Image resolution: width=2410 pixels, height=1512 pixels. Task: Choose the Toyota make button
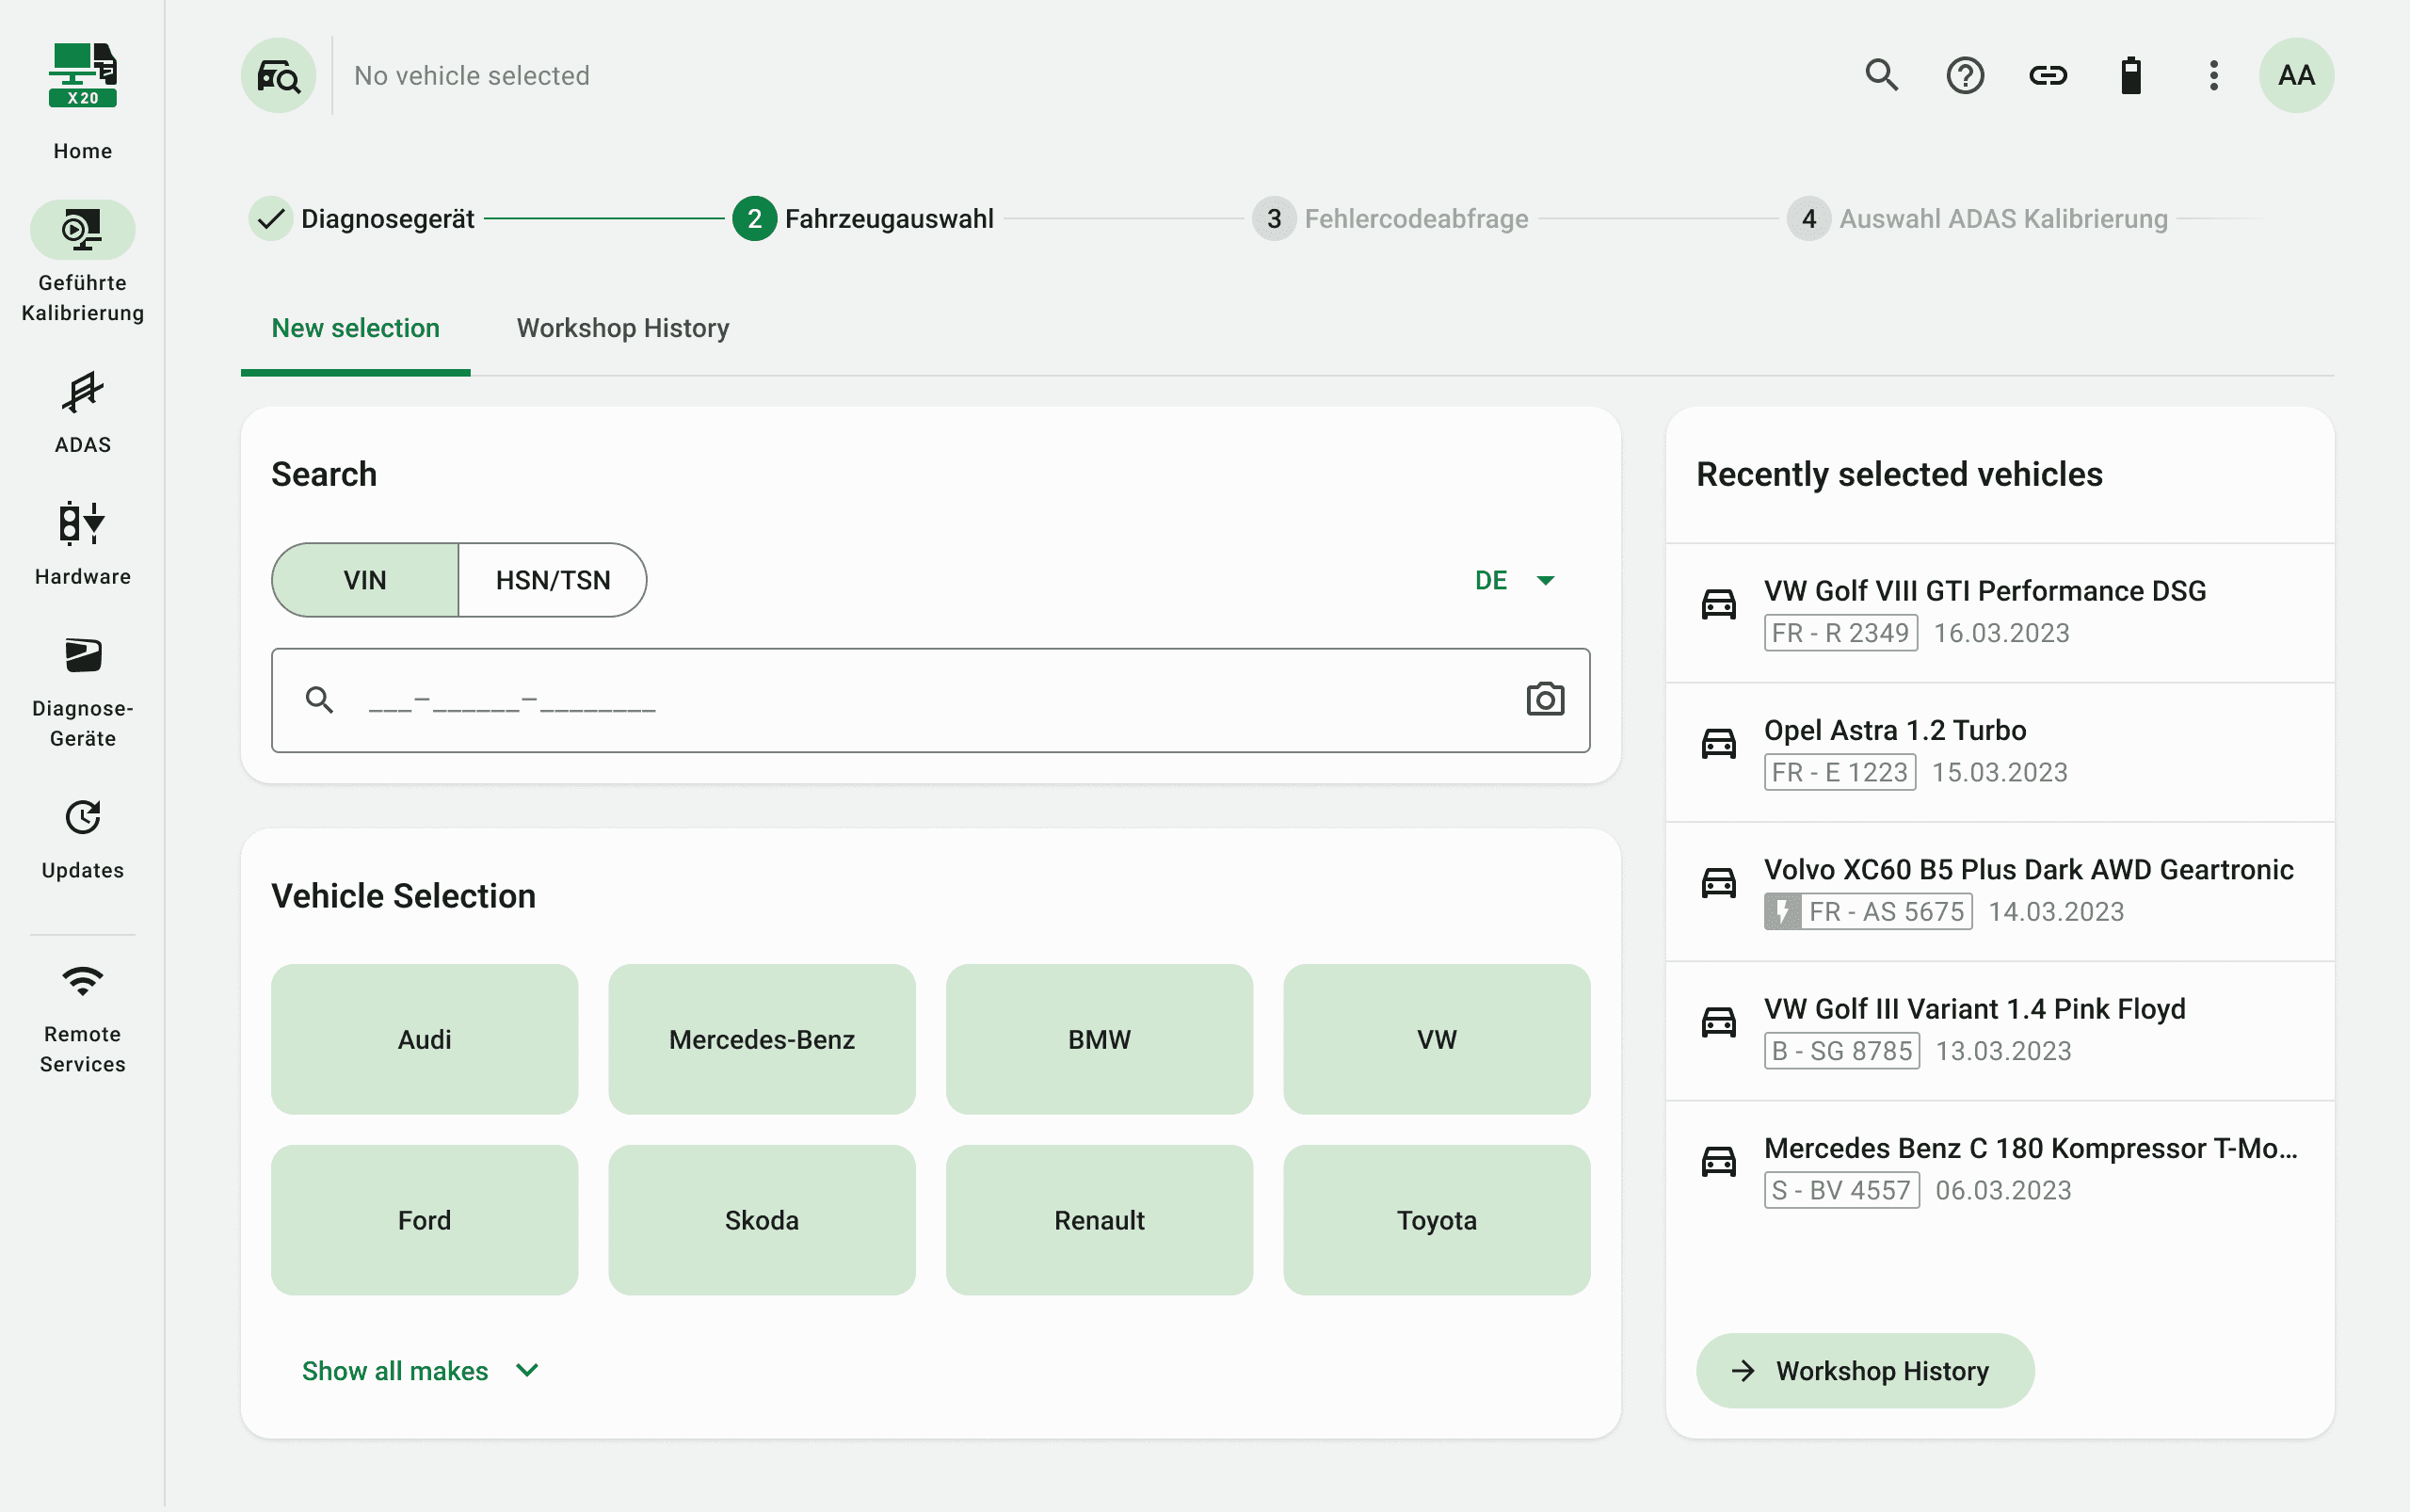[1437, 1220]
